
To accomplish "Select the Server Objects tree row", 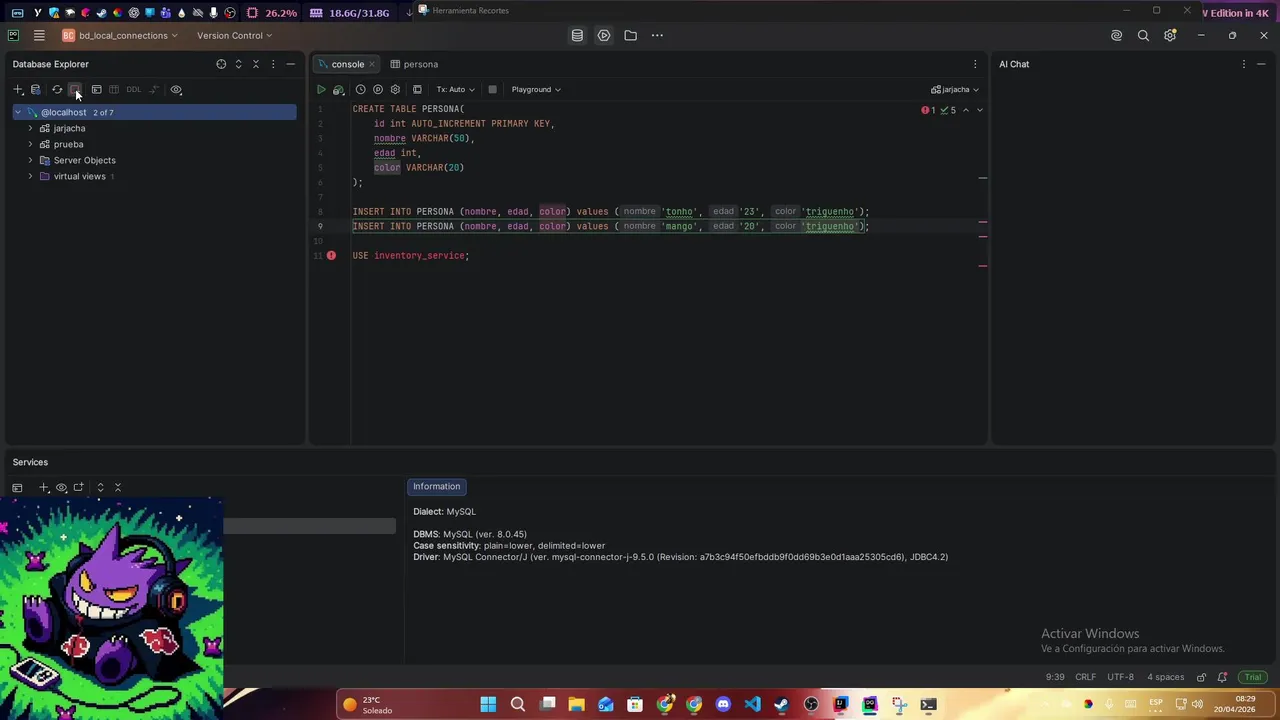I will click(154, 160).
